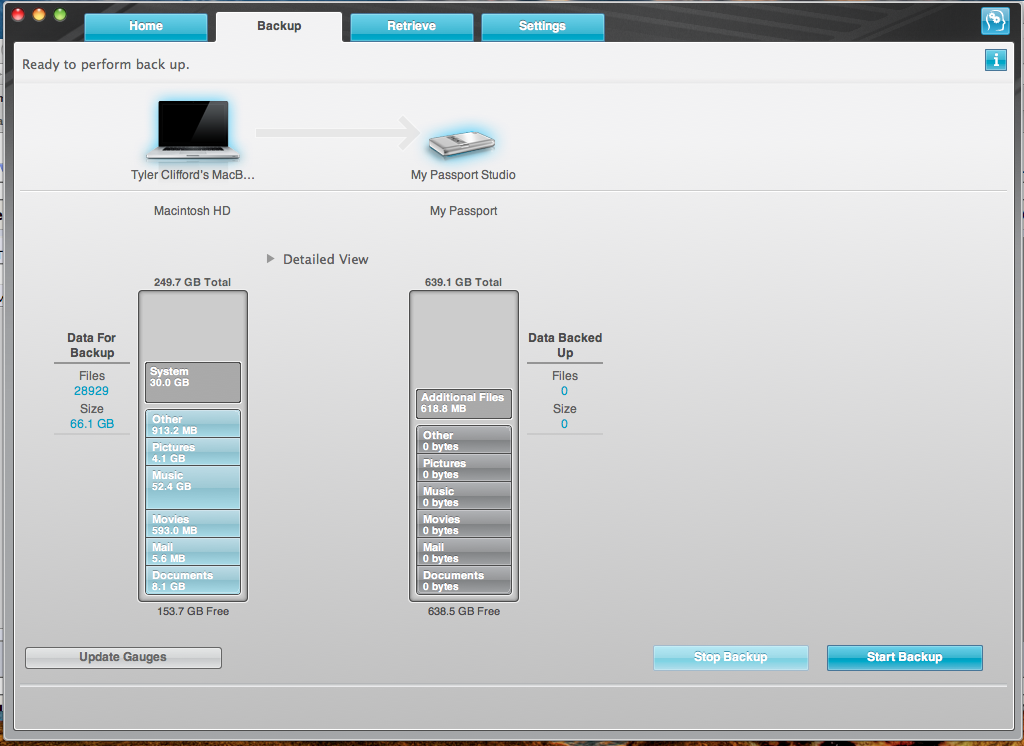
Task: Open the Retrieve tab
Action: click(x=411, y=26)
